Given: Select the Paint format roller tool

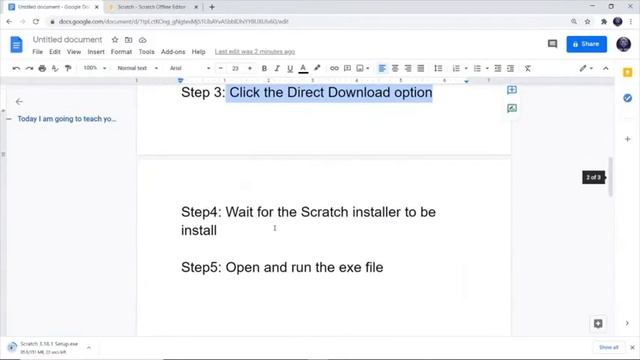Looking at the screenshot, I should tap(68, 69).
